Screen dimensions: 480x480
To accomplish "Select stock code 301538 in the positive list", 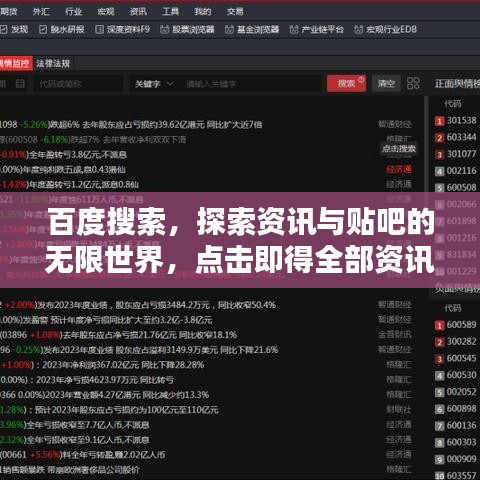I will (461, 120).
